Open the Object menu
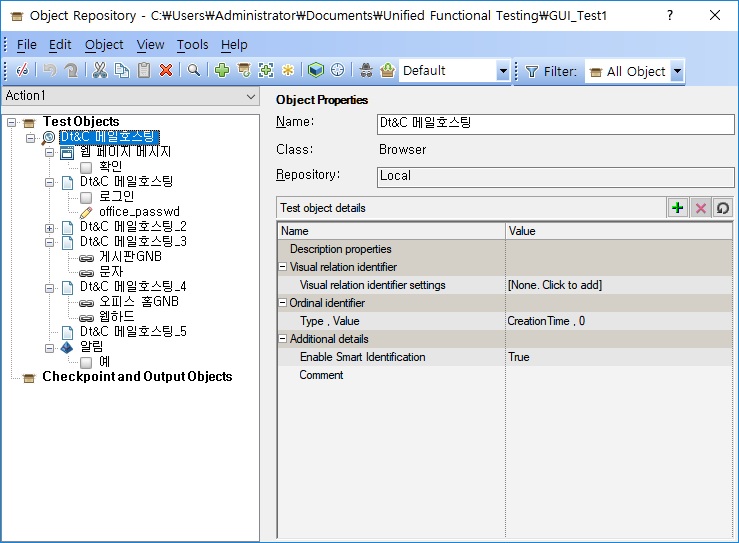The height and width of the screenshot is (543, 739). pos(104,45)
